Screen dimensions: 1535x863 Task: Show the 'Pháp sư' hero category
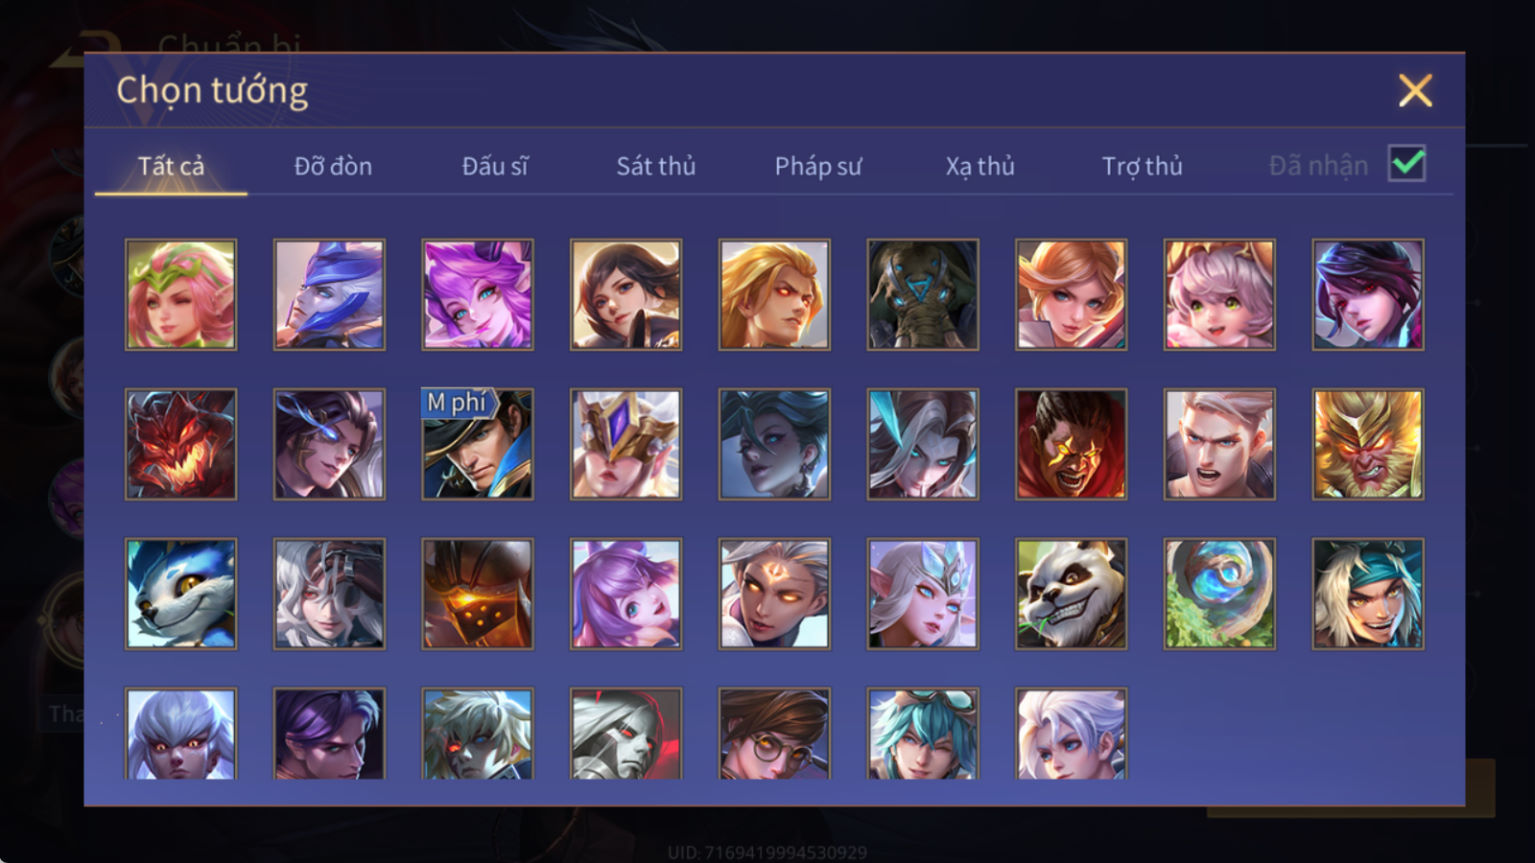point(818,166)
